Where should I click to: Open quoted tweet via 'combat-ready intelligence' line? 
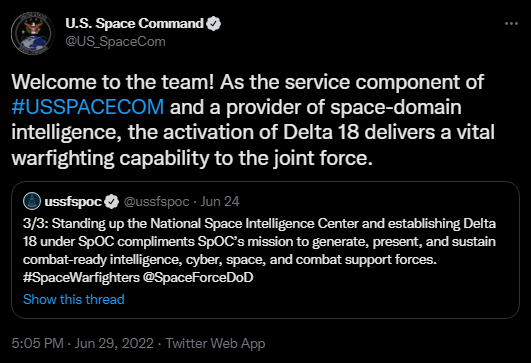(230, 260)
